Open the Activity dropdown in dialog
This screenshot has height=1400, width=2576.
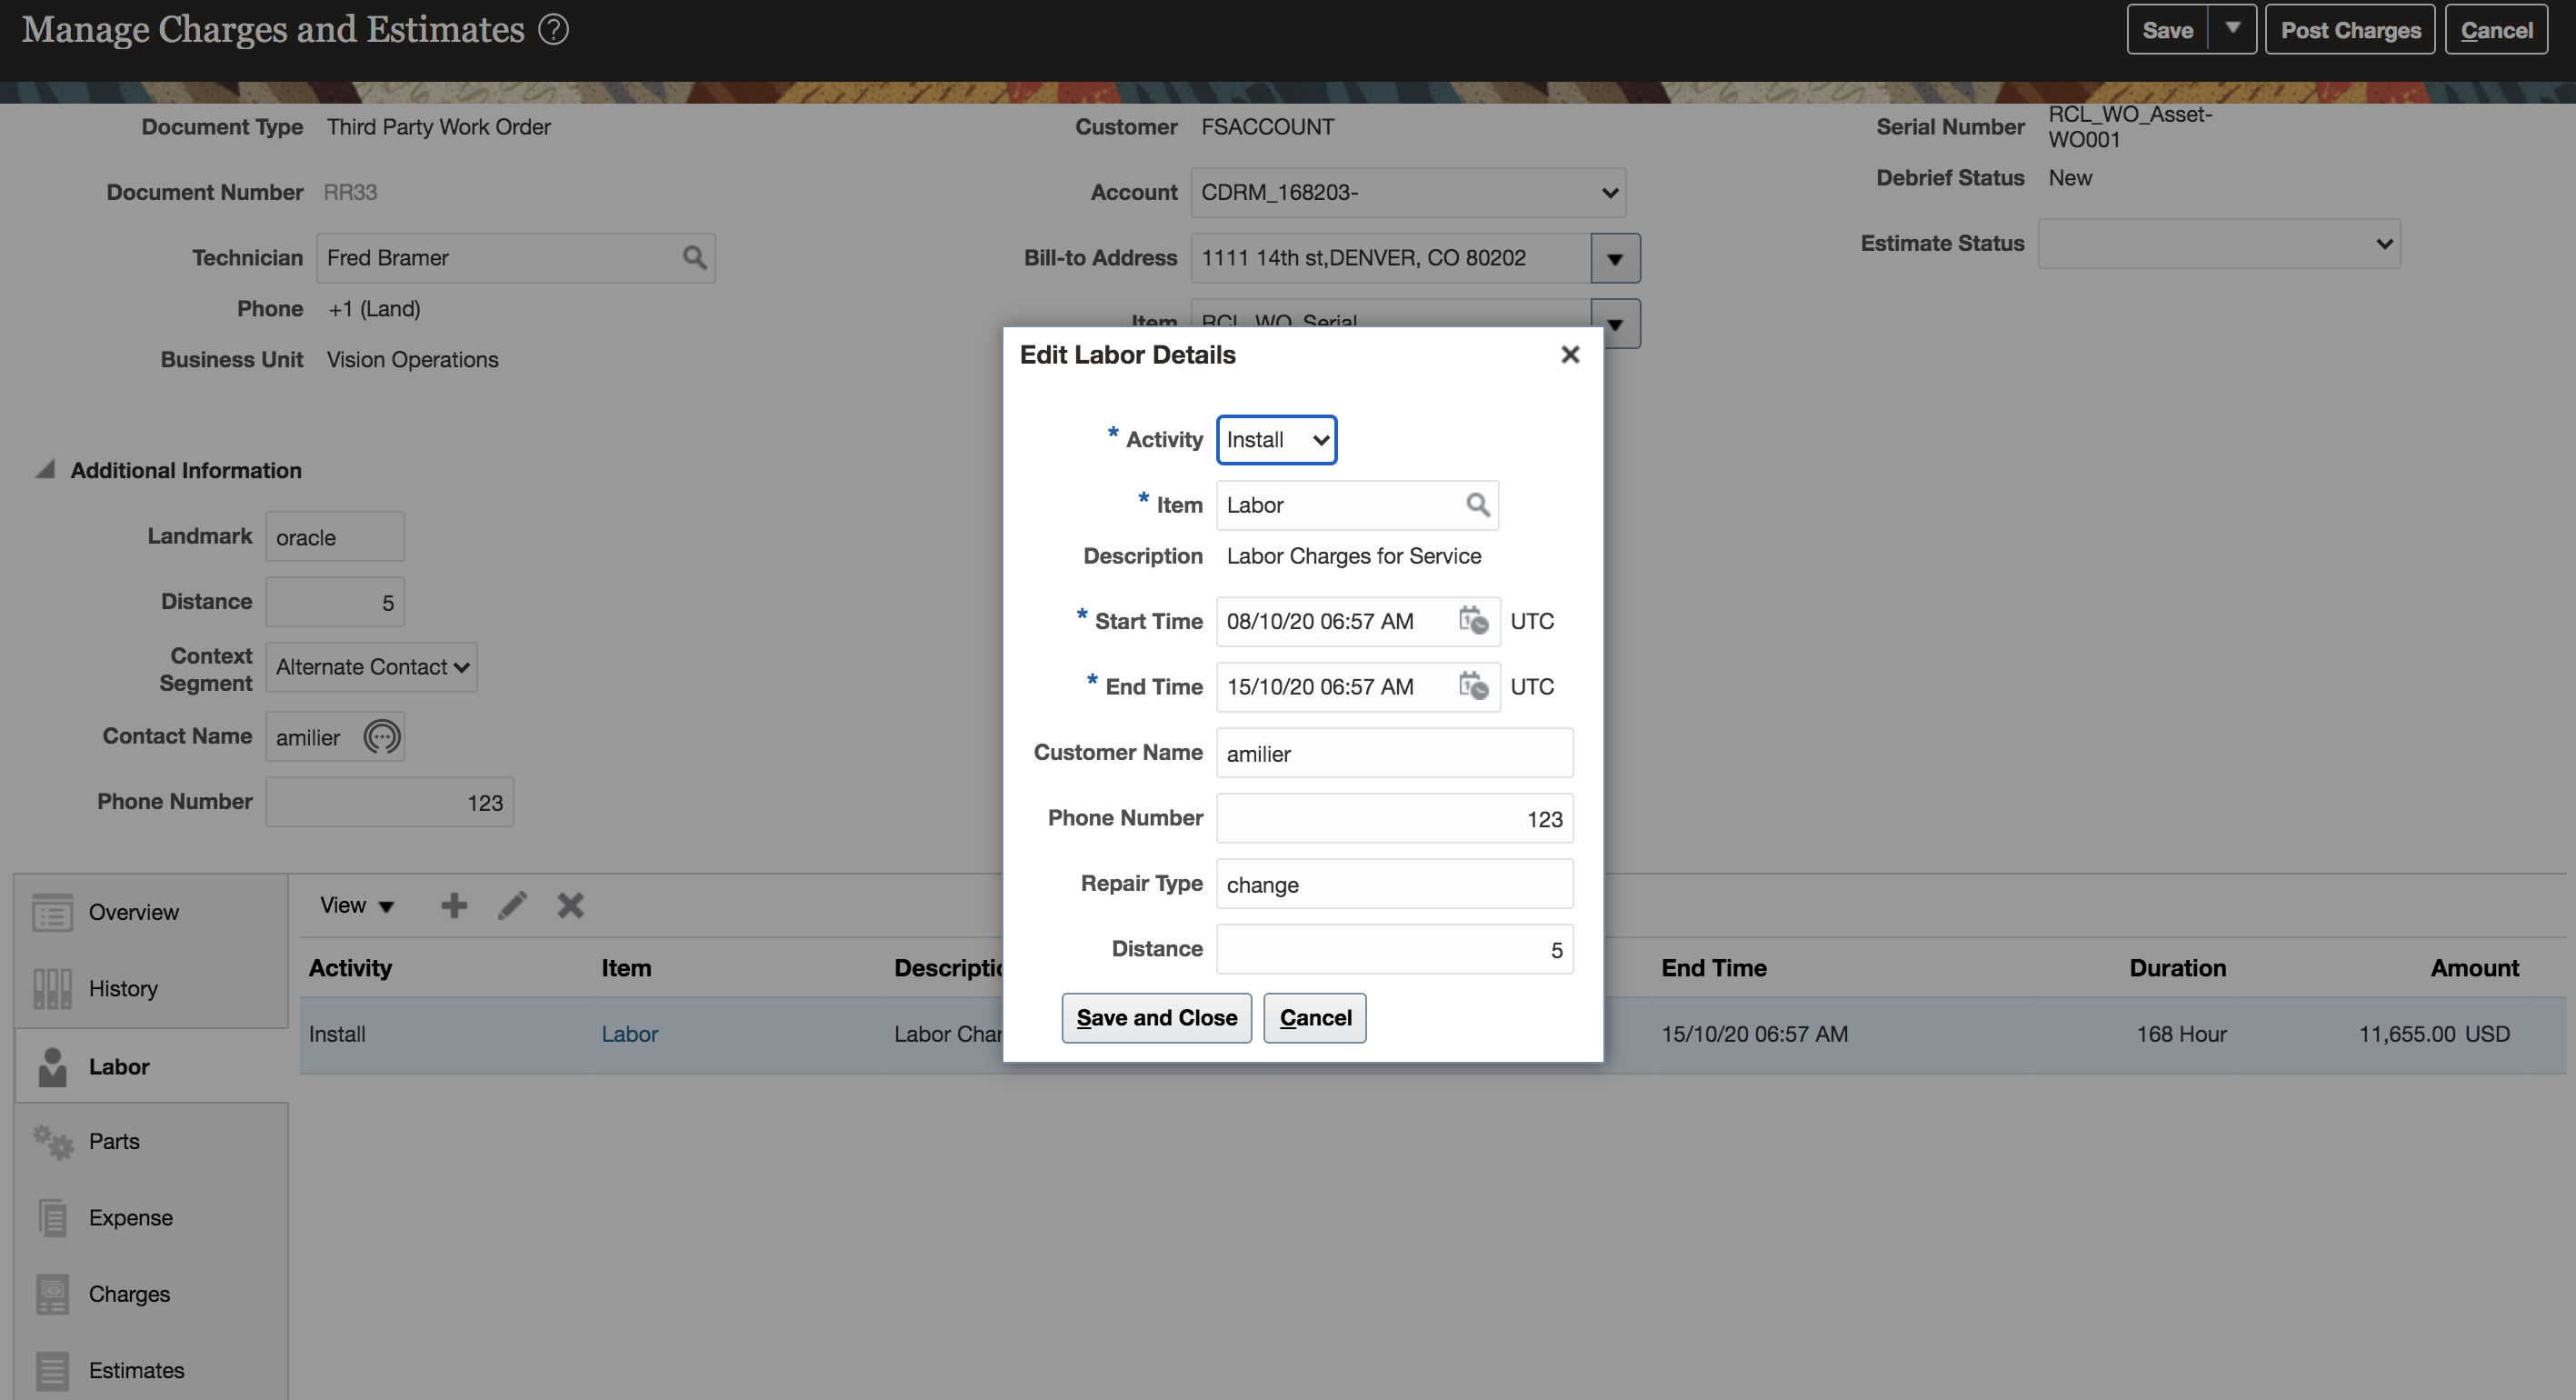coord(1276,440)
